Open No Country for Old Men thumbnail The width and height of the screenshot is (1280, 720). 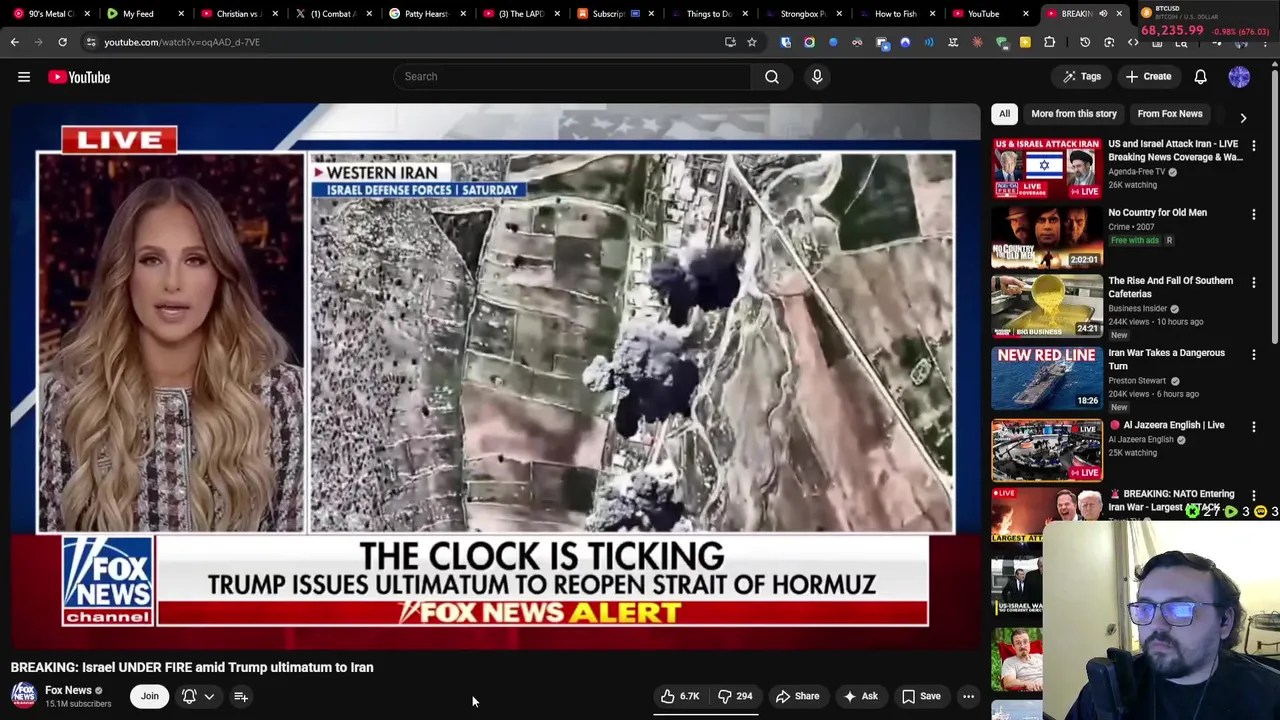(1047, 237)
